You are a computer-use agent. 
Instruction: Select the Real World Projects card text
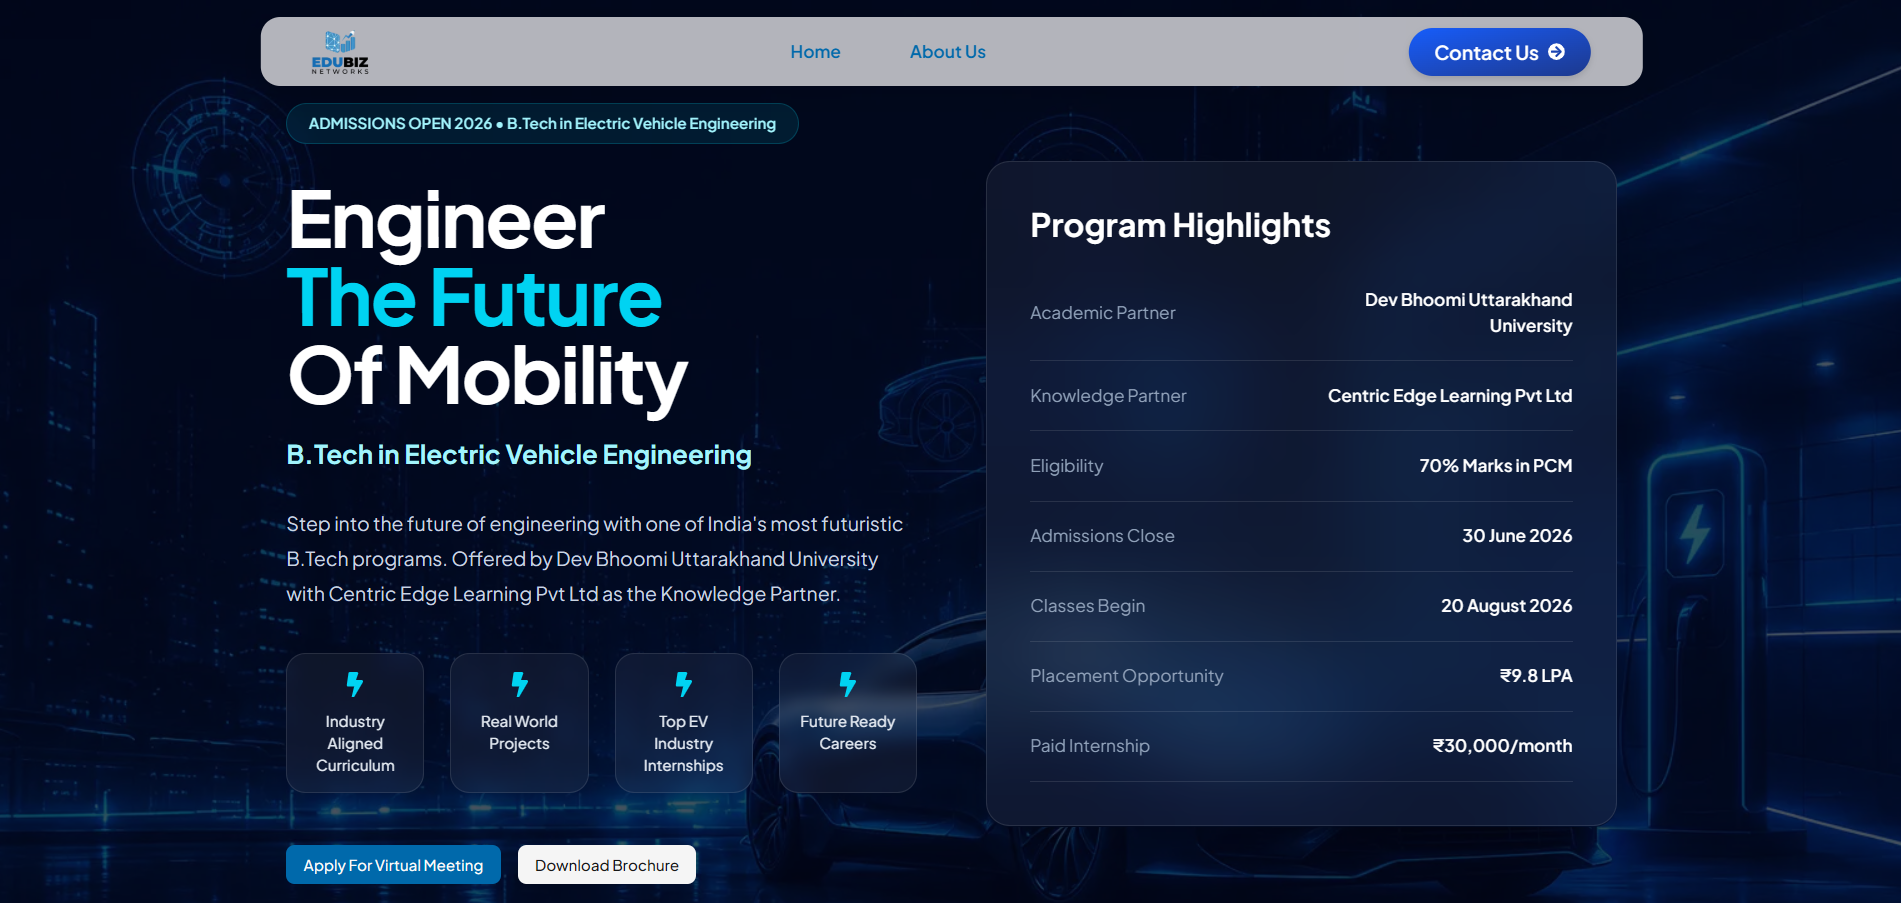(519, 733)
